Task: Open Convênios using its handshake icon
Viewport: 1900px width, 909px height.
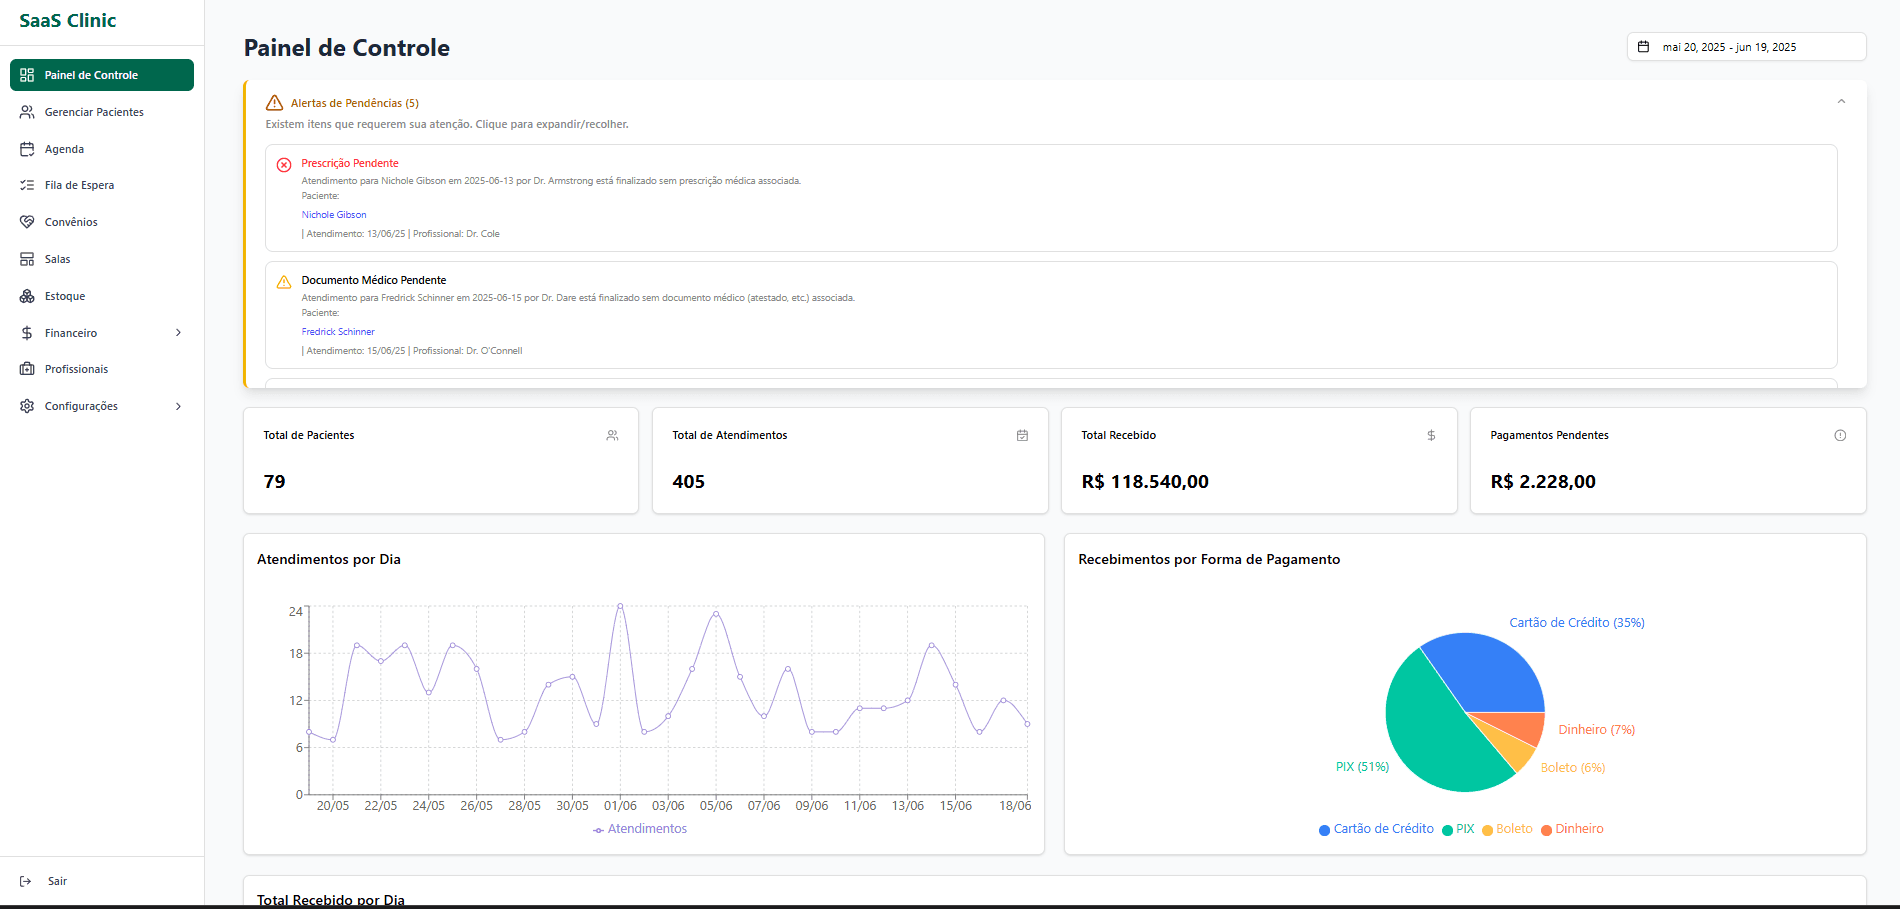Action: coord(27,222)
